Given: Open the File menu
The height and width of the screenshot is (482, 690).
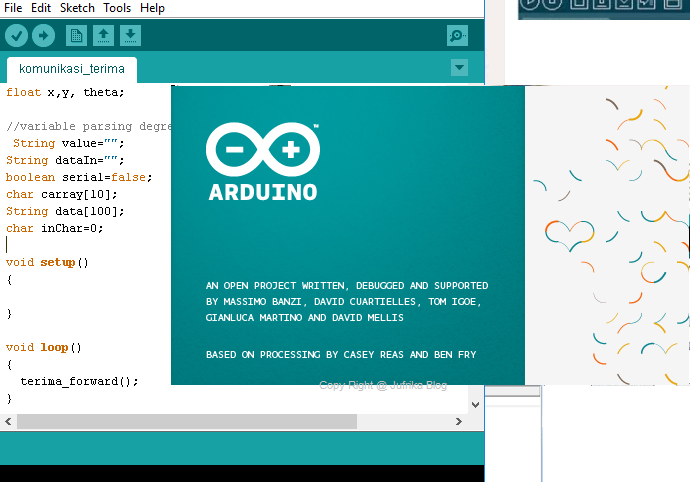Looking at the screenshot, I should click(13, 8).
